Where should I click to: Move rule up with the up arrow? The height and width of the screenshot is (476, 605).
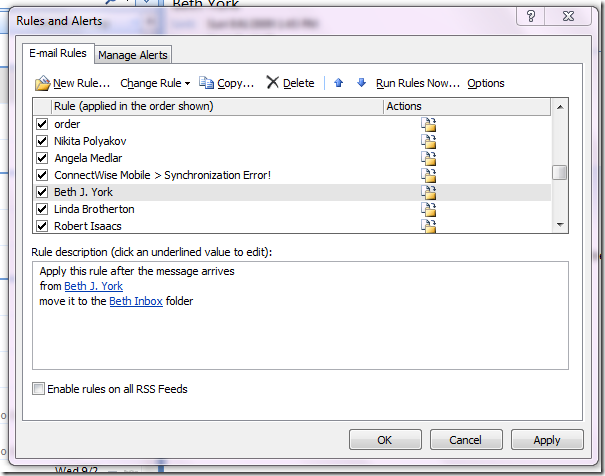pos(338,83)
